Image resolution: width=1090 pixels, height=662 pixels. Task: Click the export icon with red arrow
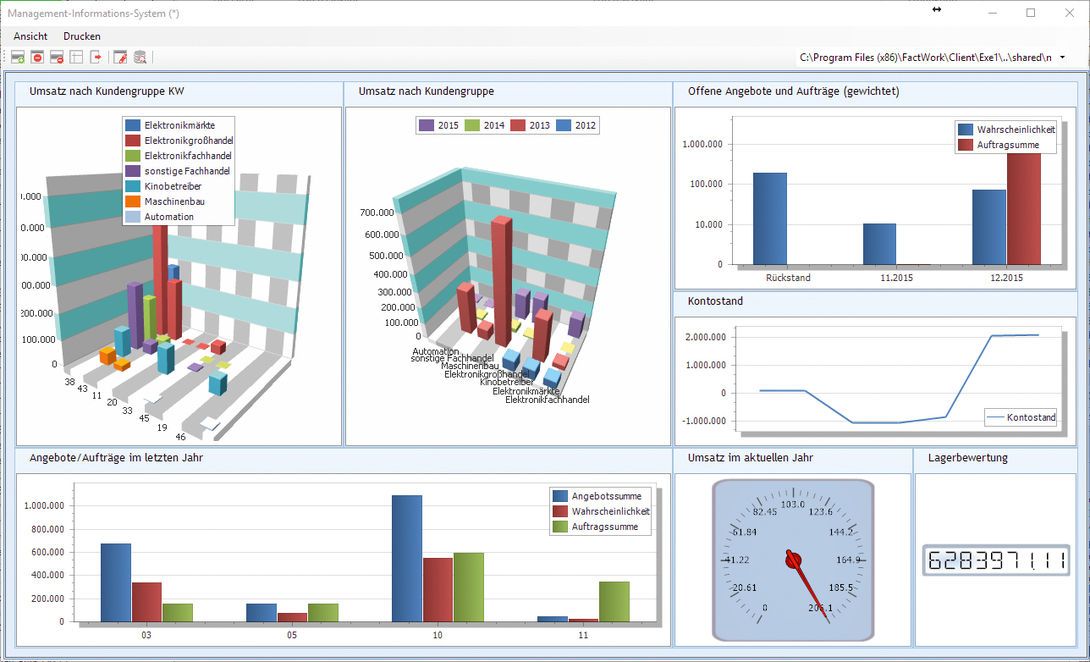(x=97, y=57)
